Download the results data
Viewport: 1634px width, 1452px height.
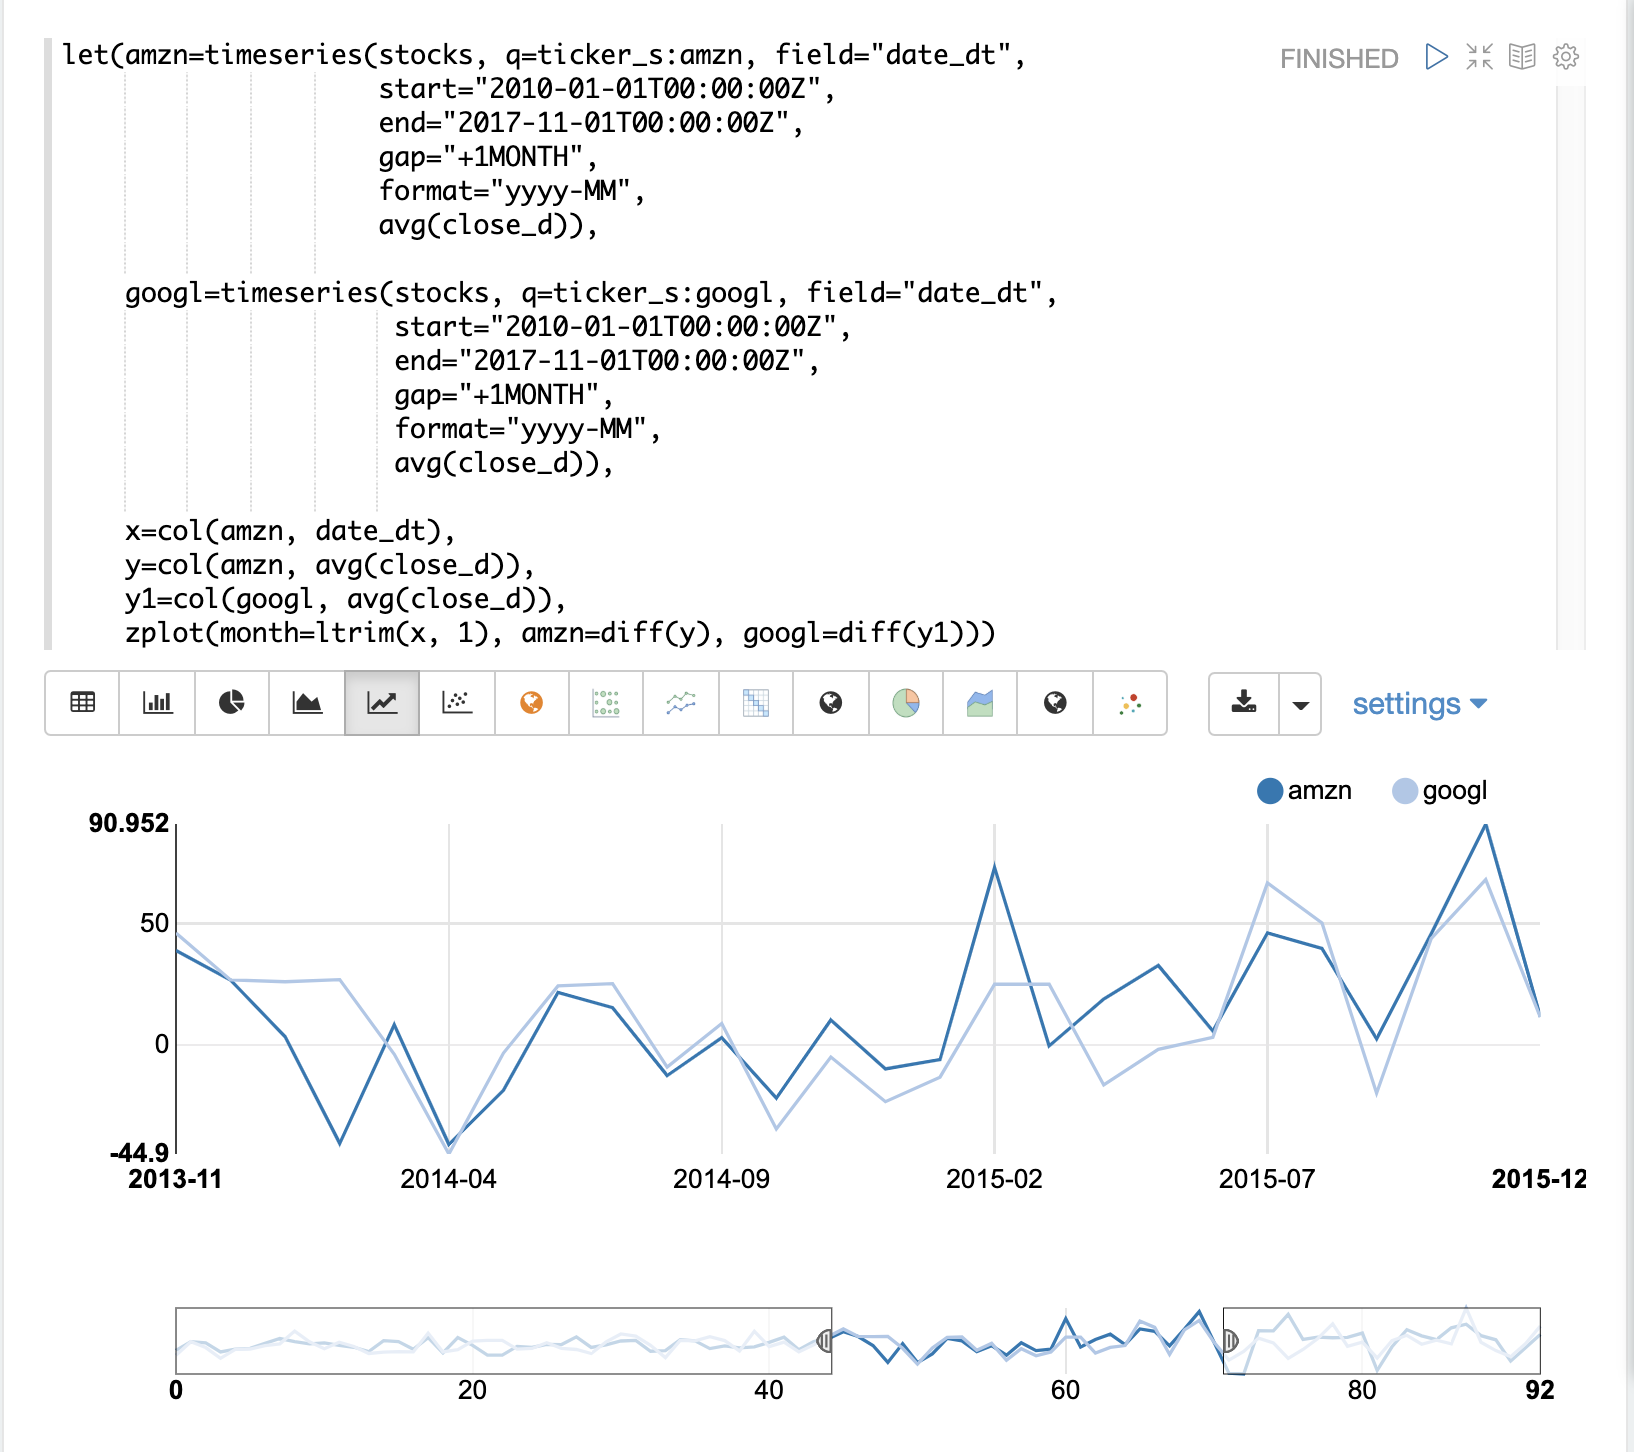click(1244, 703)
